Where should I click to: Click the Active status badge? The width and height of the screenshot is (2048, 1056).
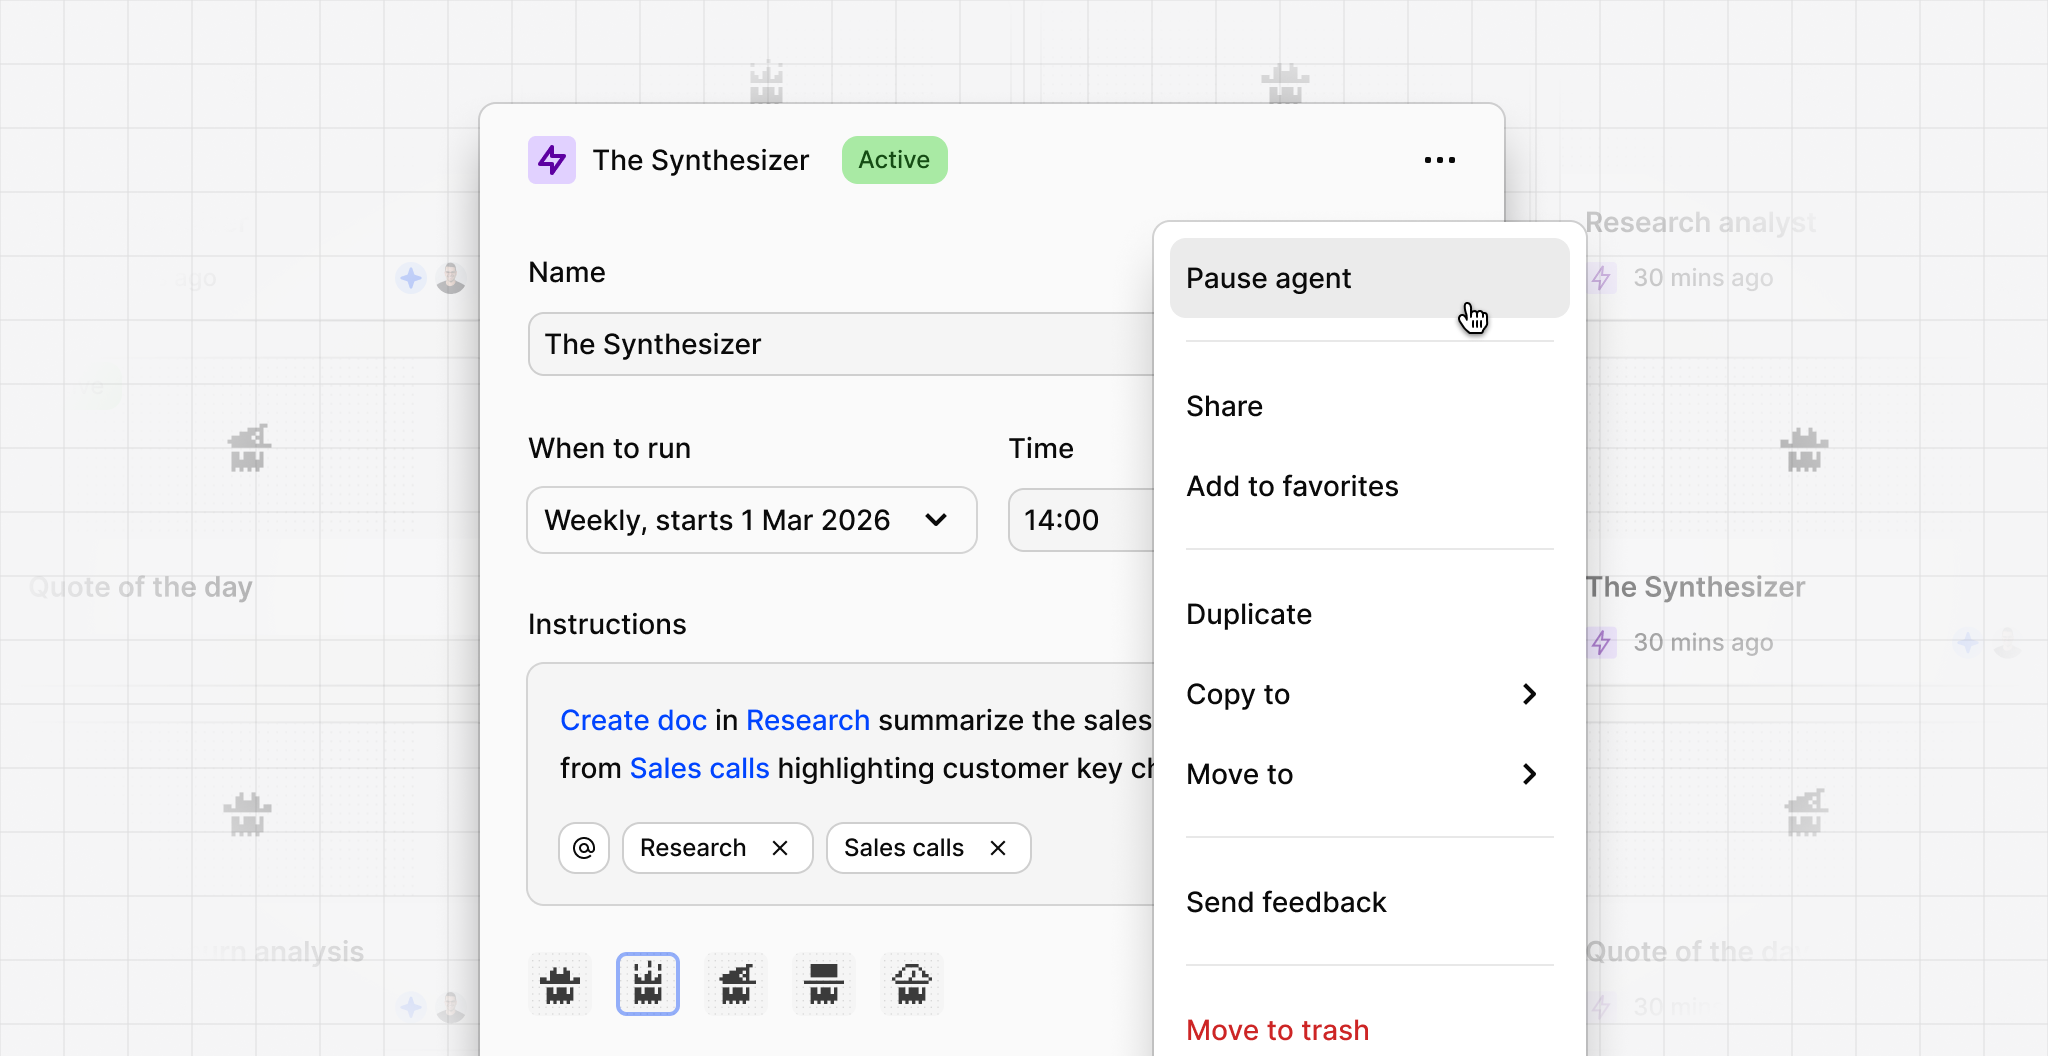[x=894, y=160]
